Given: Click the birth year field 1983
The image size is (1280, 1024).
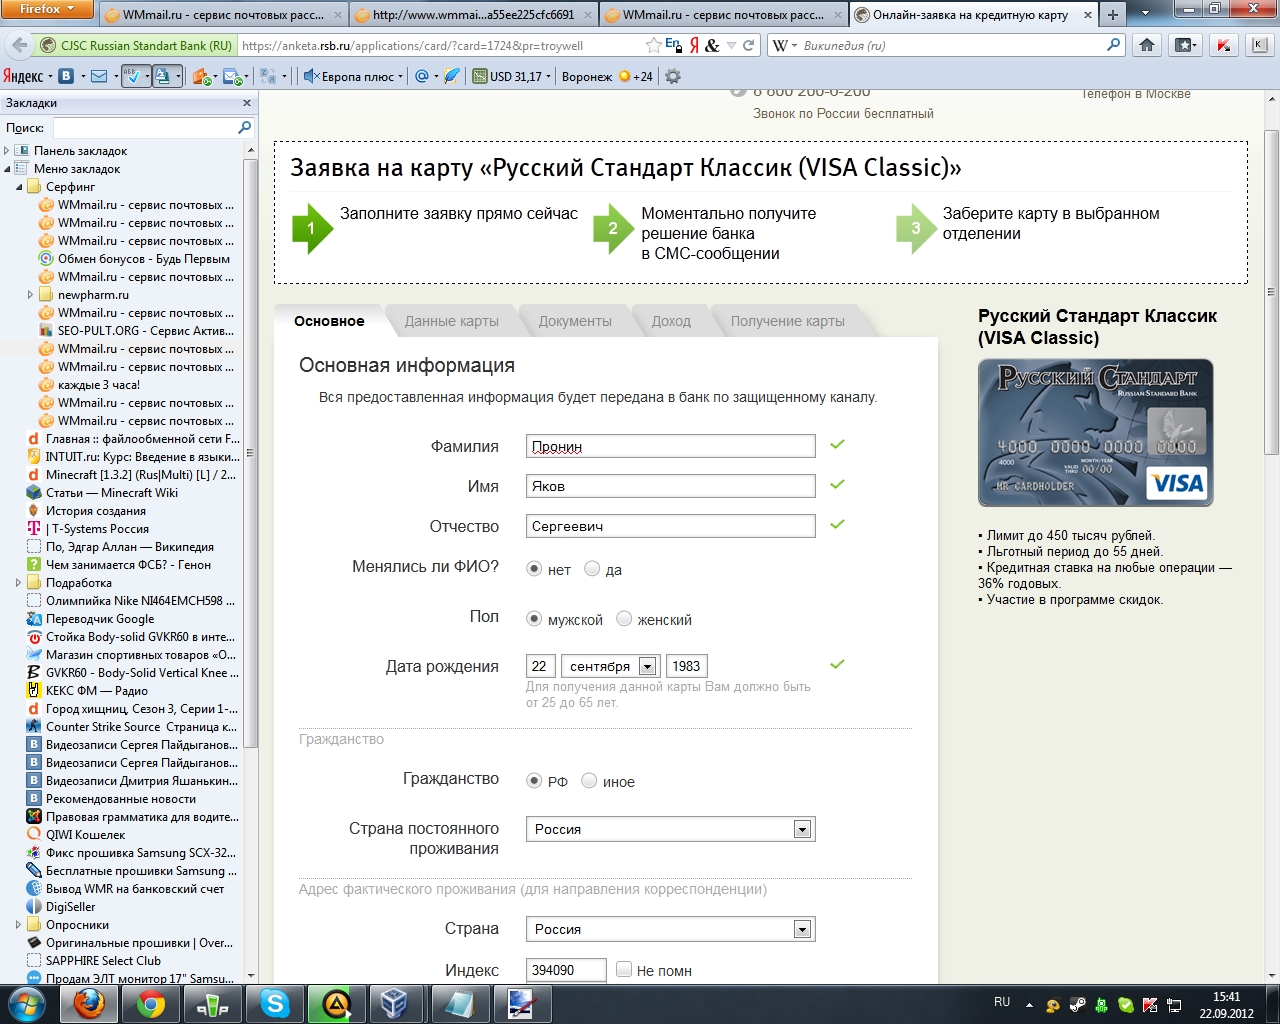Looking at the screenshot, I should (x=687, y=666).
